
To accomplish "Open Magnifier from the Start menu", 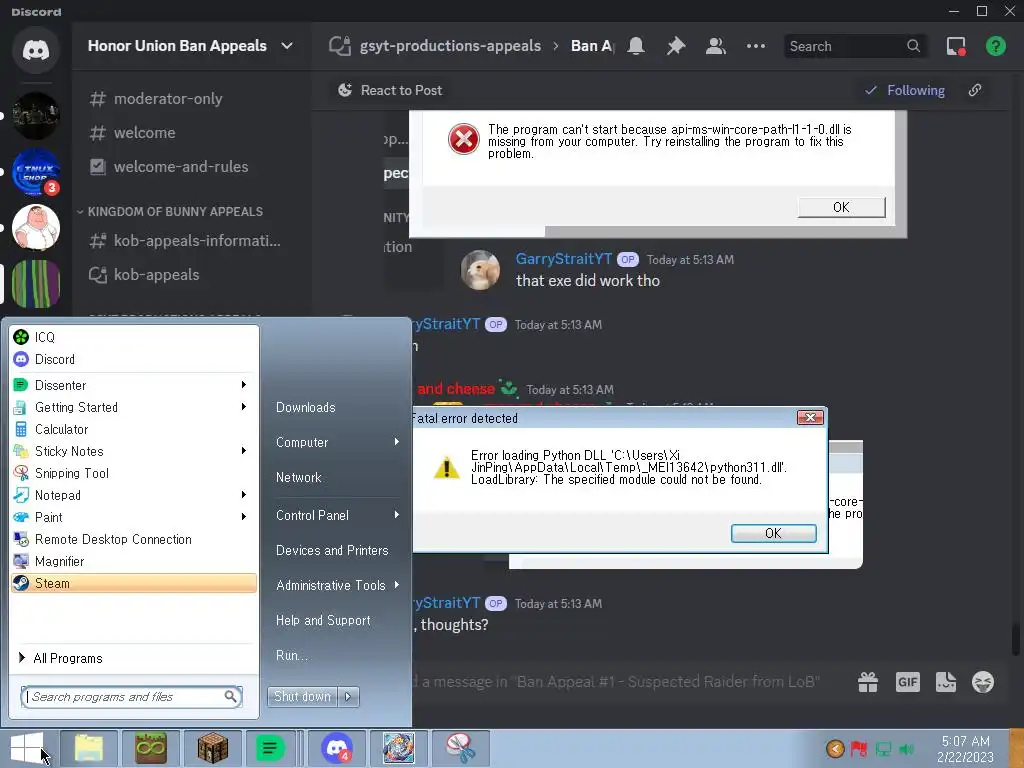I will click(134, 561).
